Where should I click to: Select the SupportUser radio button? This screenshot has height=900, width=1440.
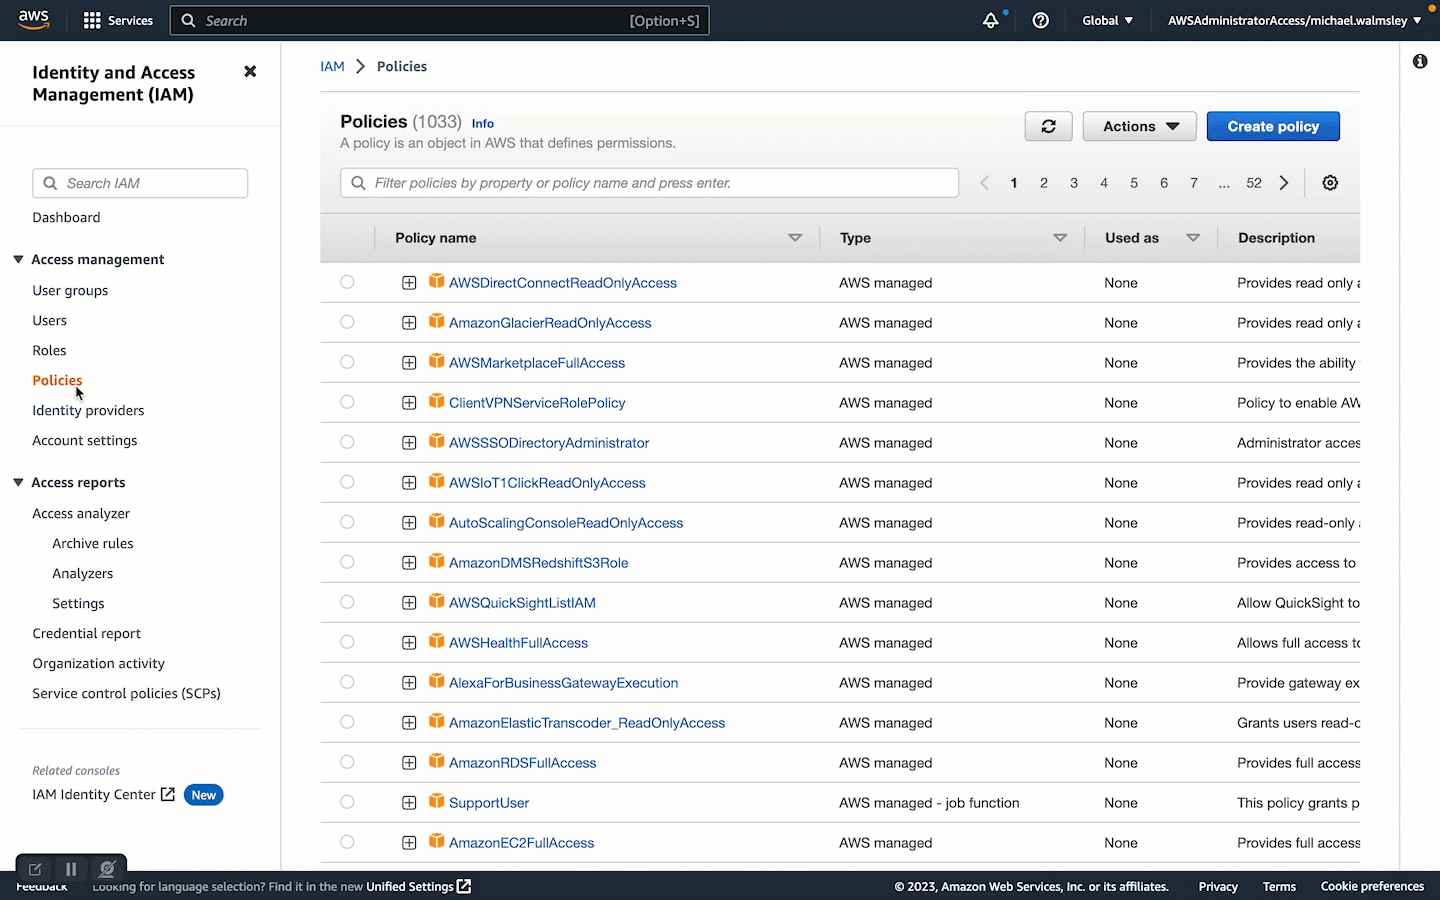(347, 802)
